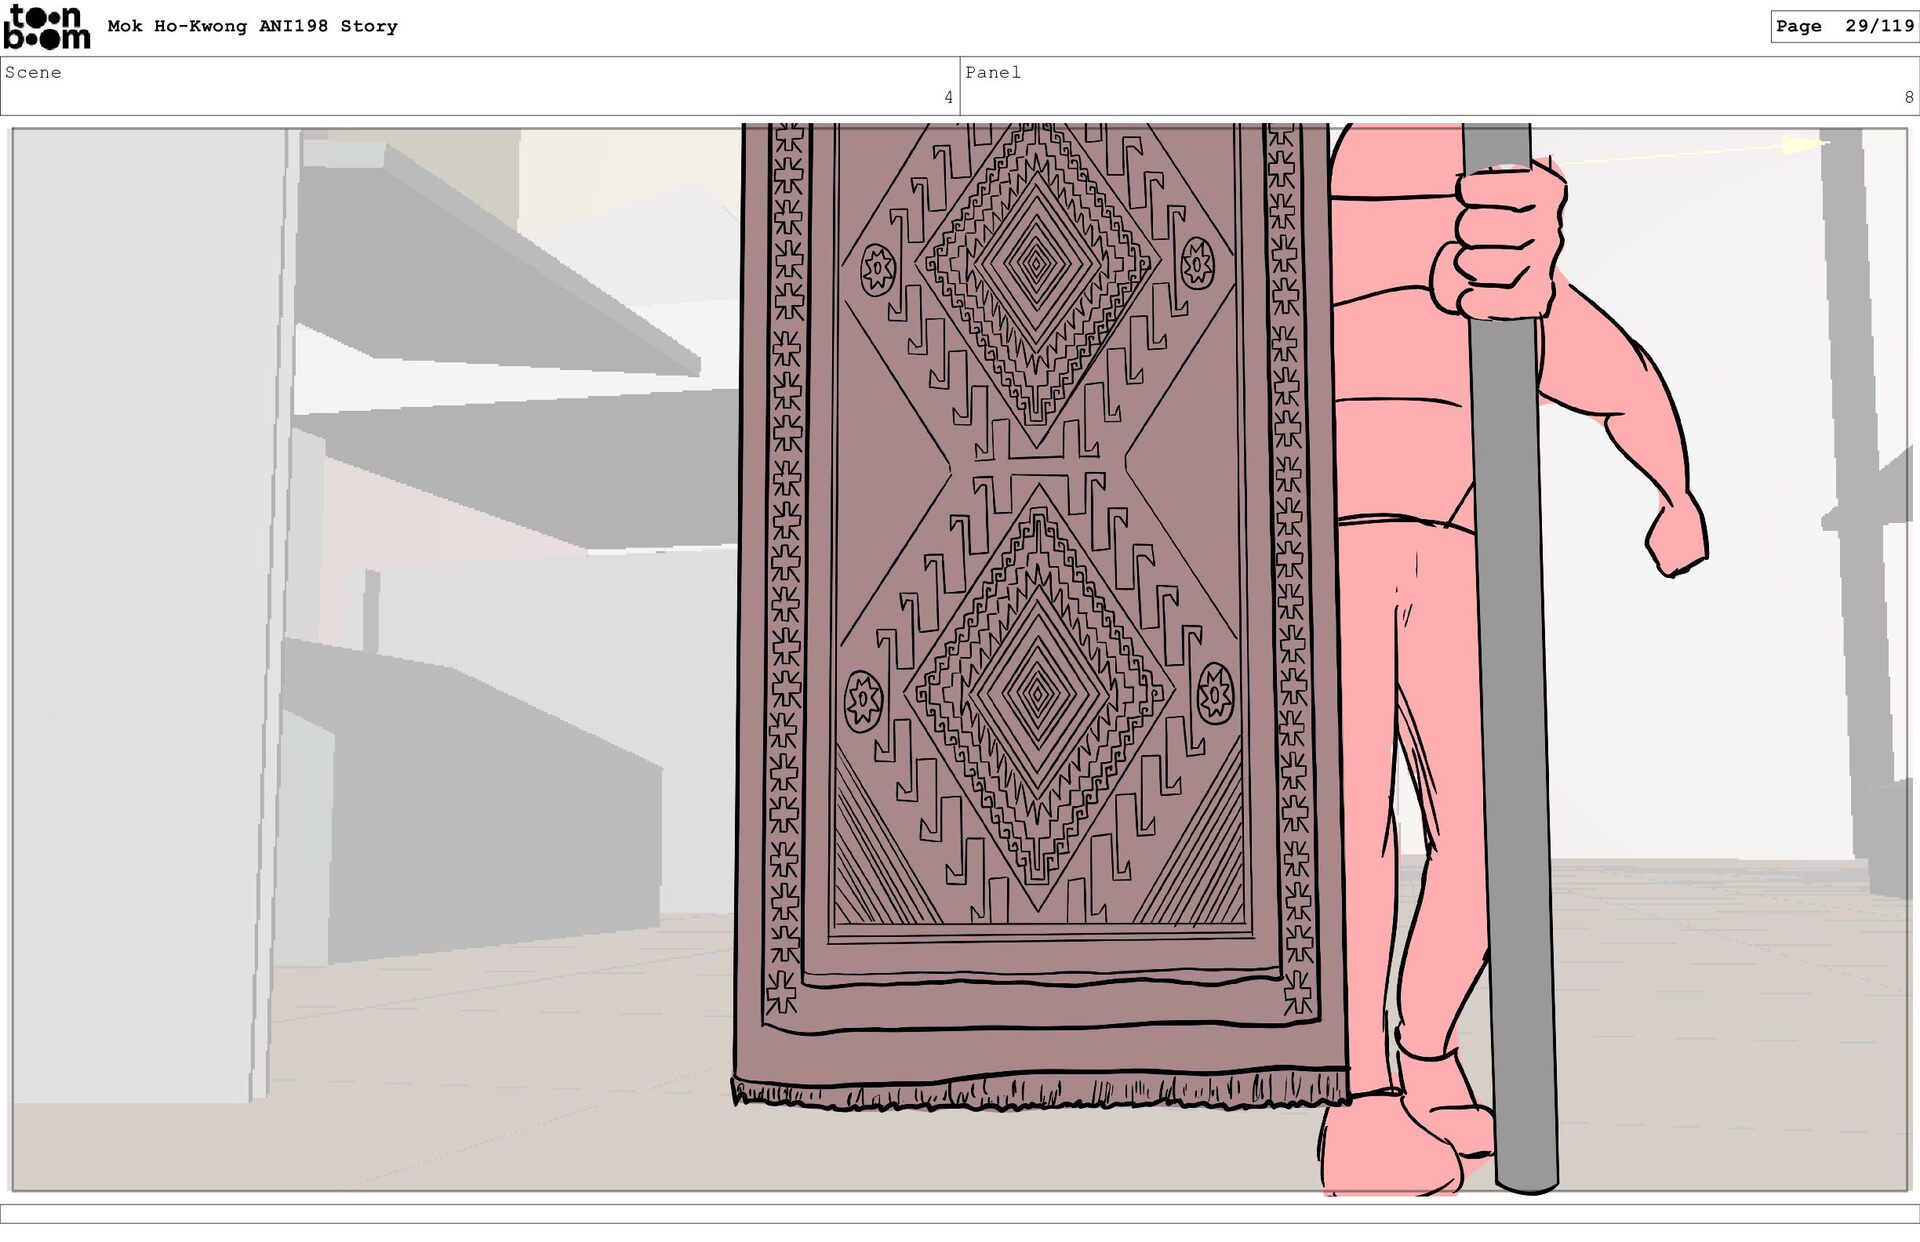Click the upper diamond pattern on the rug

[1036, 265]
